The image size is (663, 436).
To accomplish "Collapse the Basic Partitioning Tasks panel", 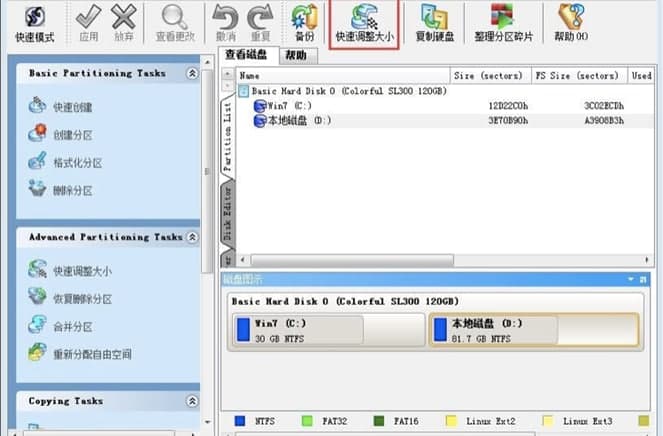I will [x=192, y=73].
